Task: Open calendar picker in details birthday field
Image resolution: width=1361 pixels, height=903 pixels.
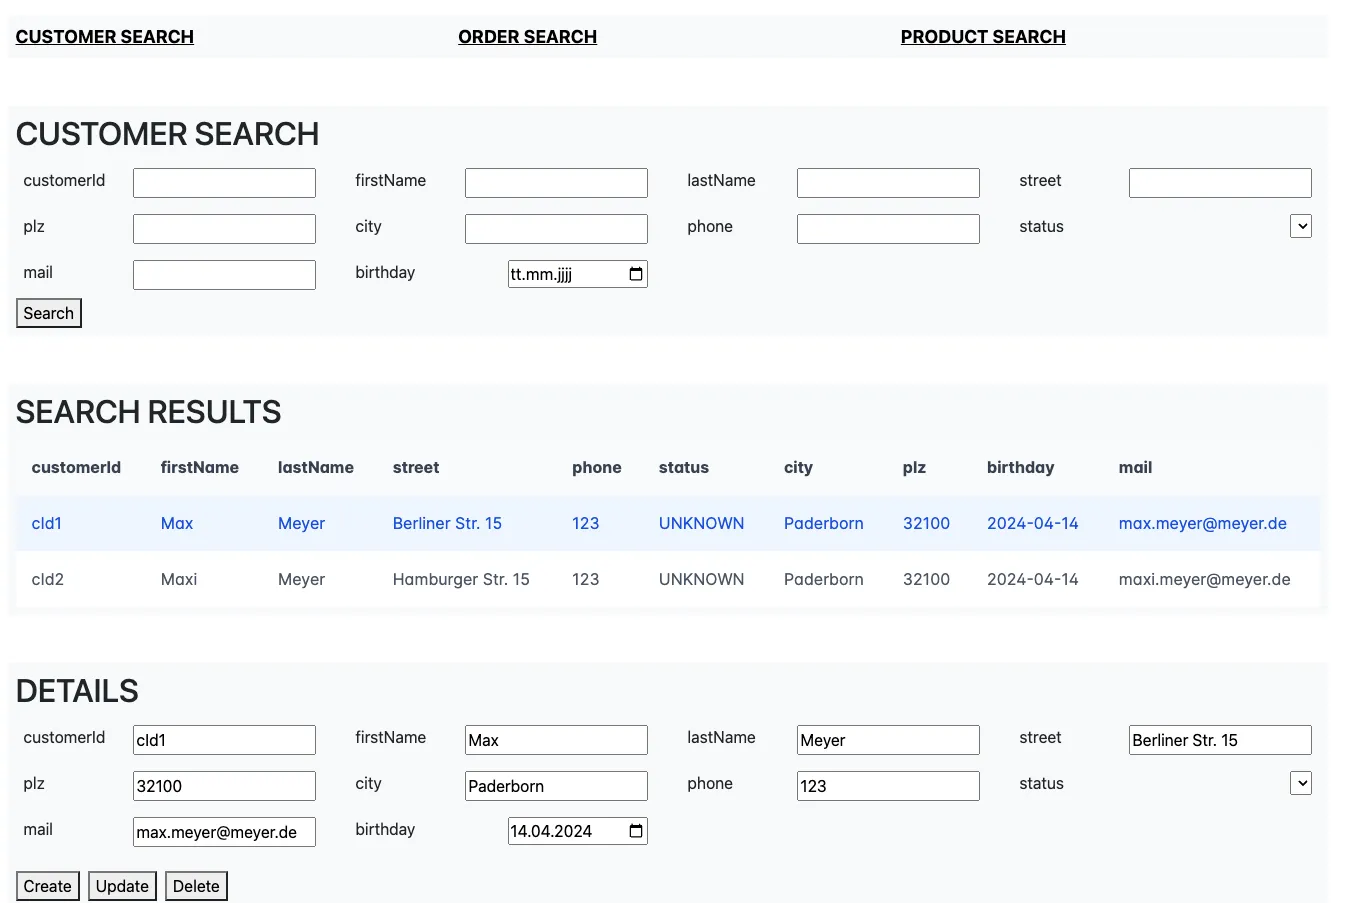Action: tap(636, 831)
